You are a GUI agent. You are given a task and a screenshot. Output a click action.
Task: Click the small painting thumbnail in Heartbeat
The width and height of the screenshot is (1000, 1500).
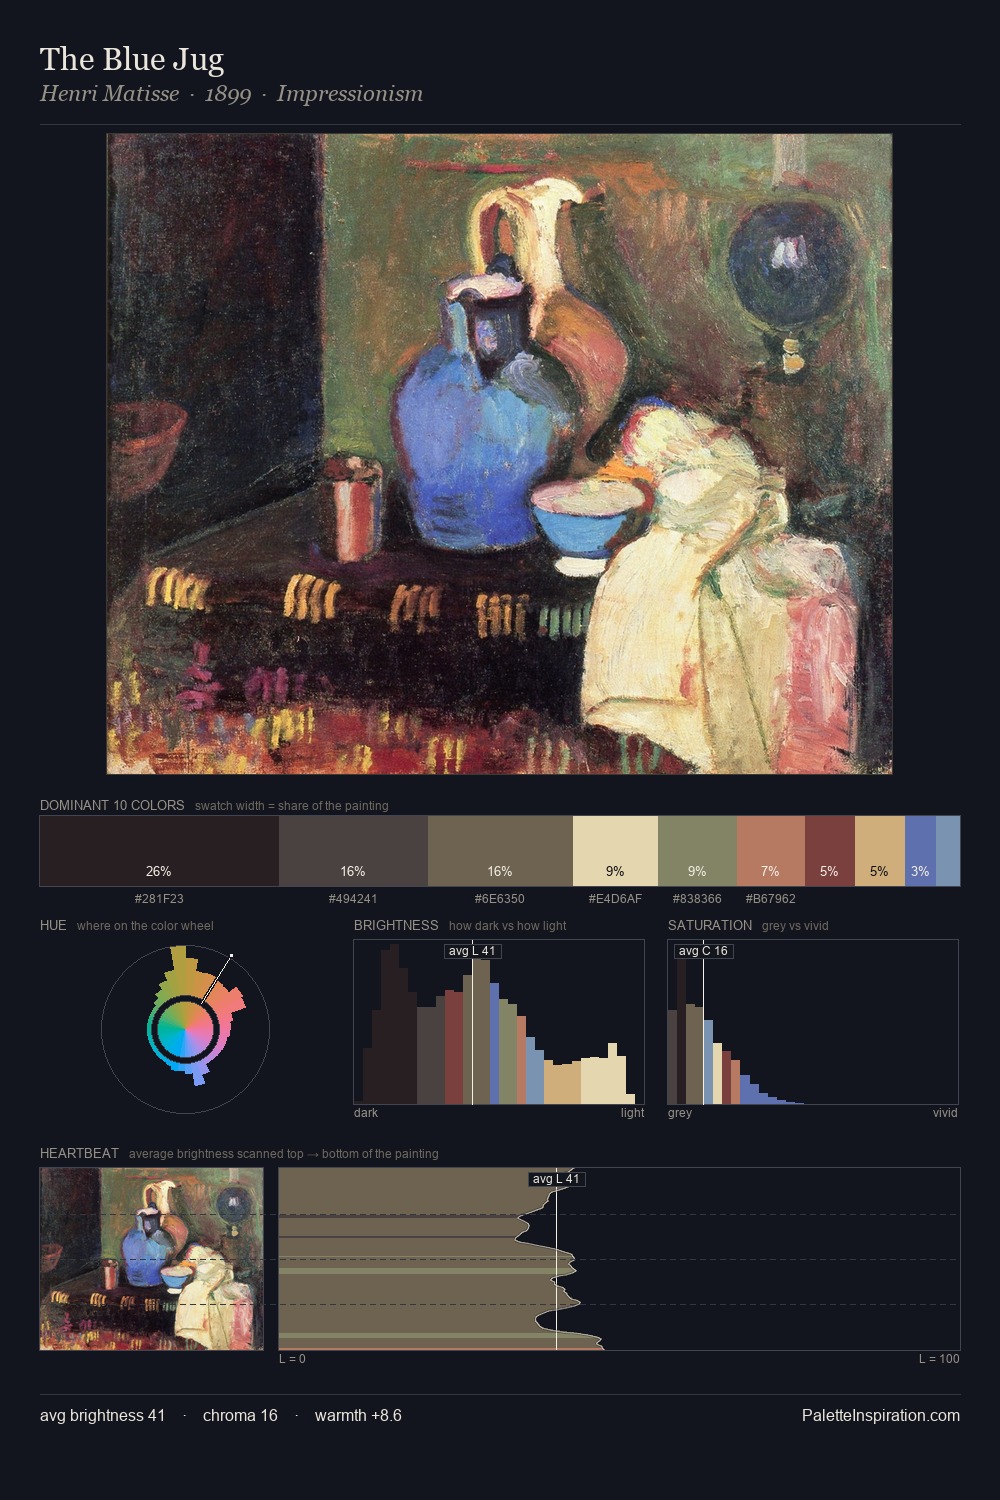pyautogui.click(x=152, y=1259)
